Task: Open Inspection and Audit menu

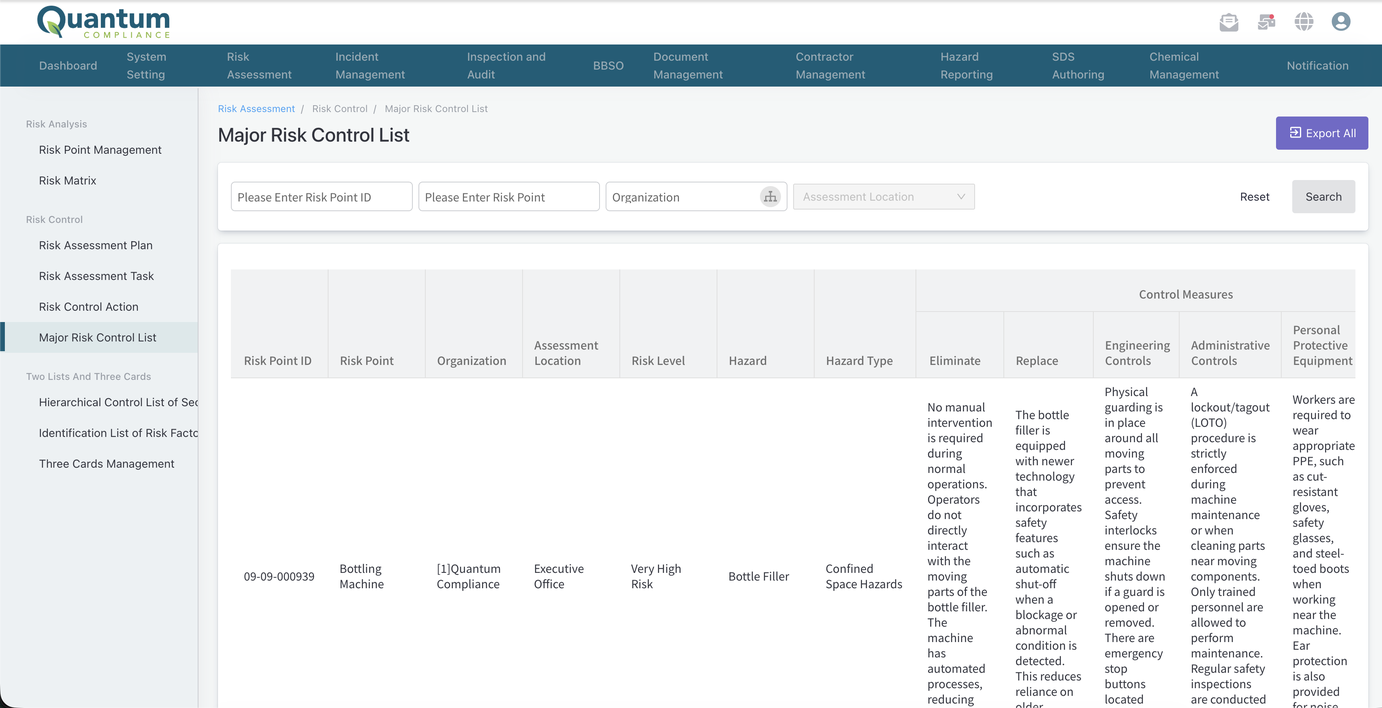Action: tap(506, 66)
